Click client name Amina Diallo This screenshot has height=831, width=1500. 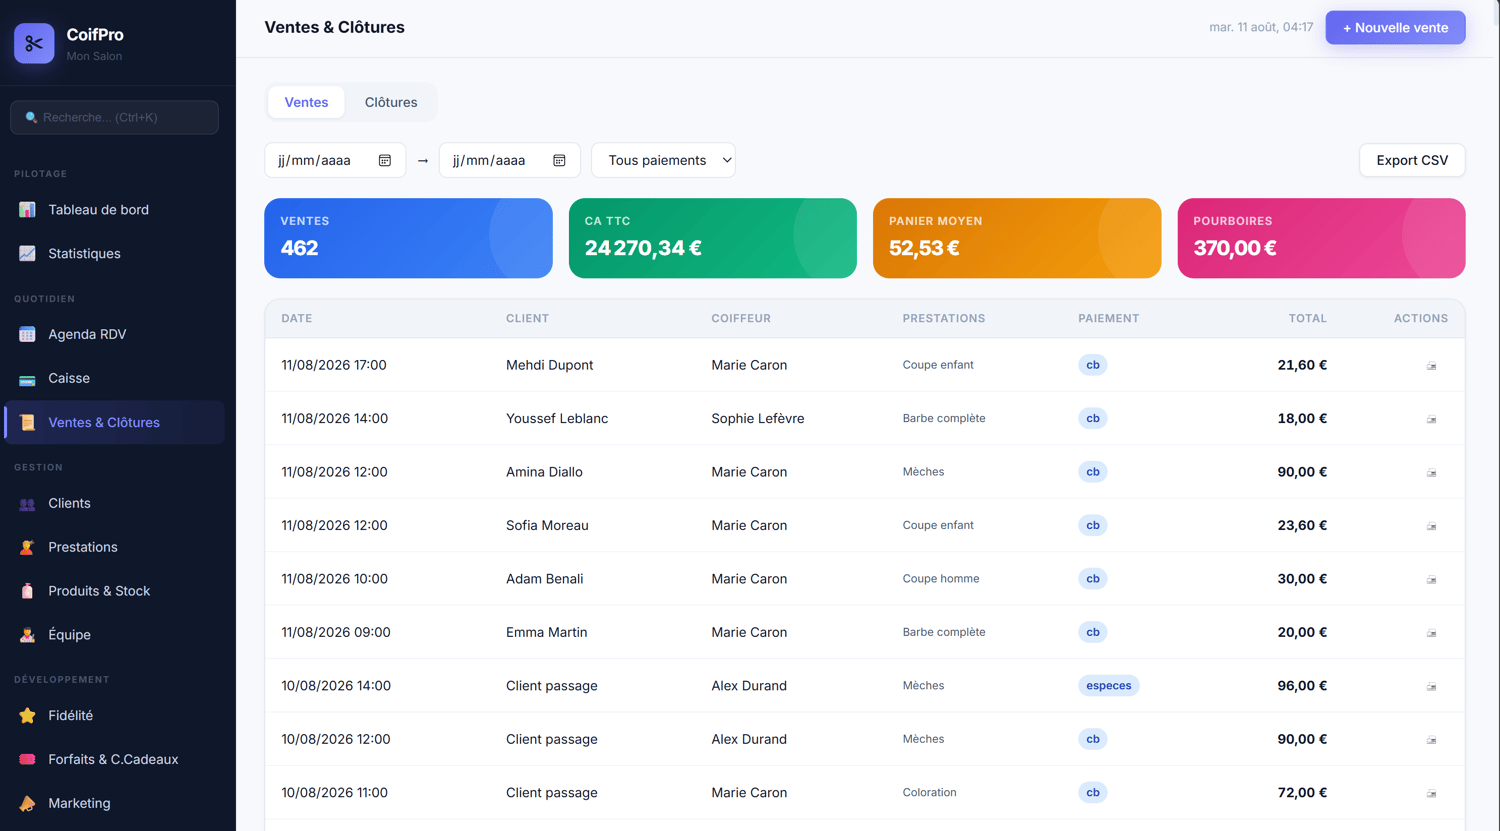[x=544, y=472]
